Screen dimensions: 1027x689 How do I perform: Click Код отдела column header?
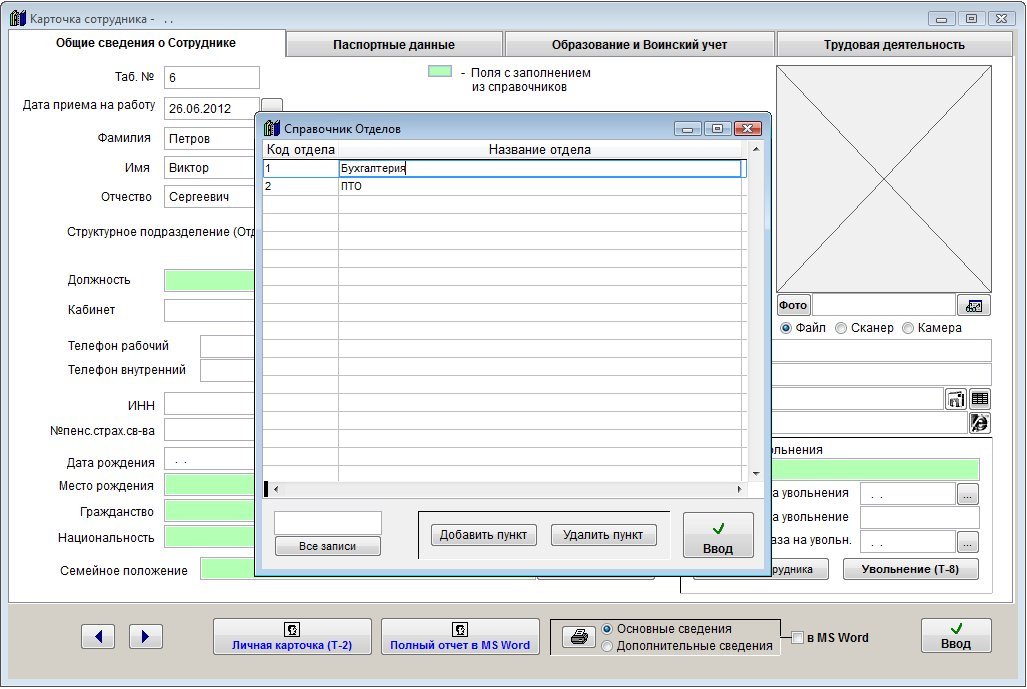[x=301, y=150]
